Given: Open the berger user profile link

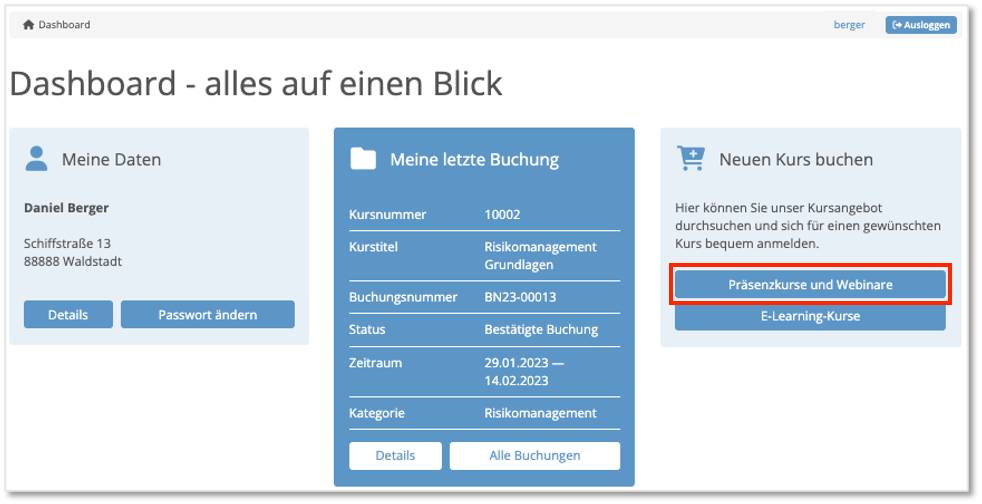Looking at the screenshot, I should coord(849,25).
